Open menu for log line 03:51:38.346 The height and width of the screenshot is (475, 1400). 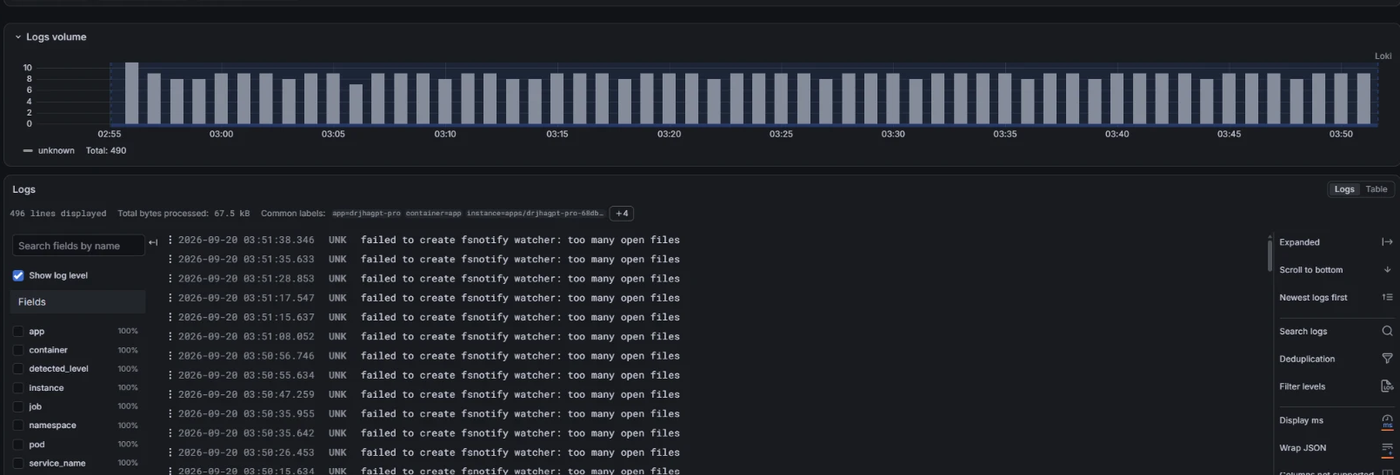(170, 240)
